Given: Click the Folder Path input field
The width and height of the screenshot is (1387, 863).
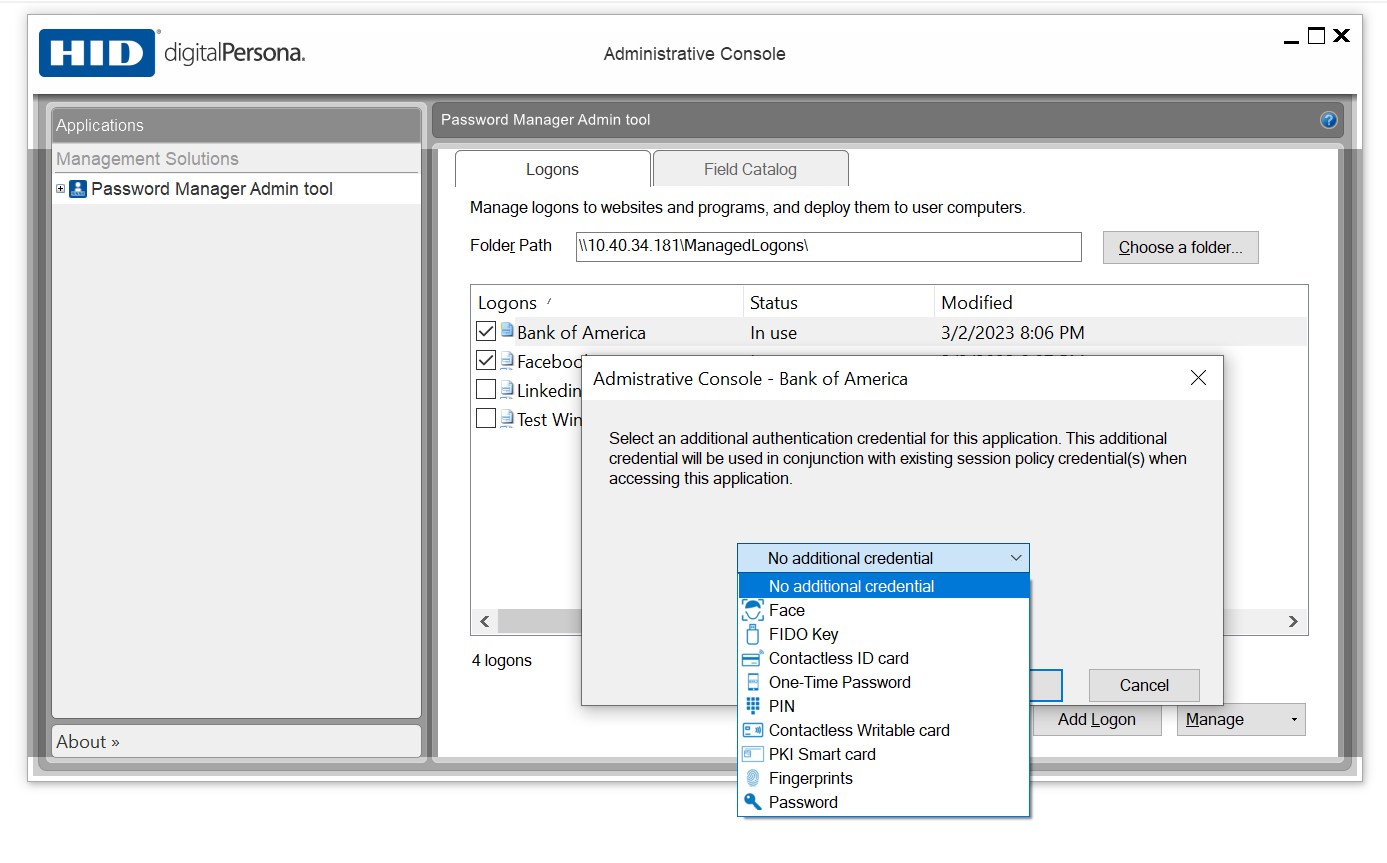Looking at the screenshot, I should tap(828, 246).
